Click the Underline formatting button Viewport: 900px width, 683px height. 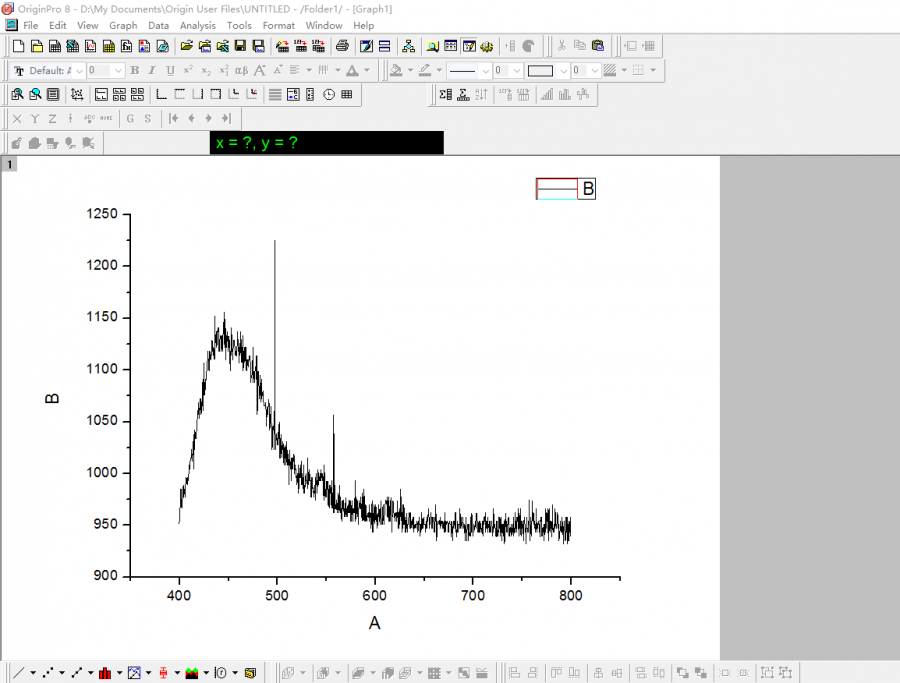170,70
